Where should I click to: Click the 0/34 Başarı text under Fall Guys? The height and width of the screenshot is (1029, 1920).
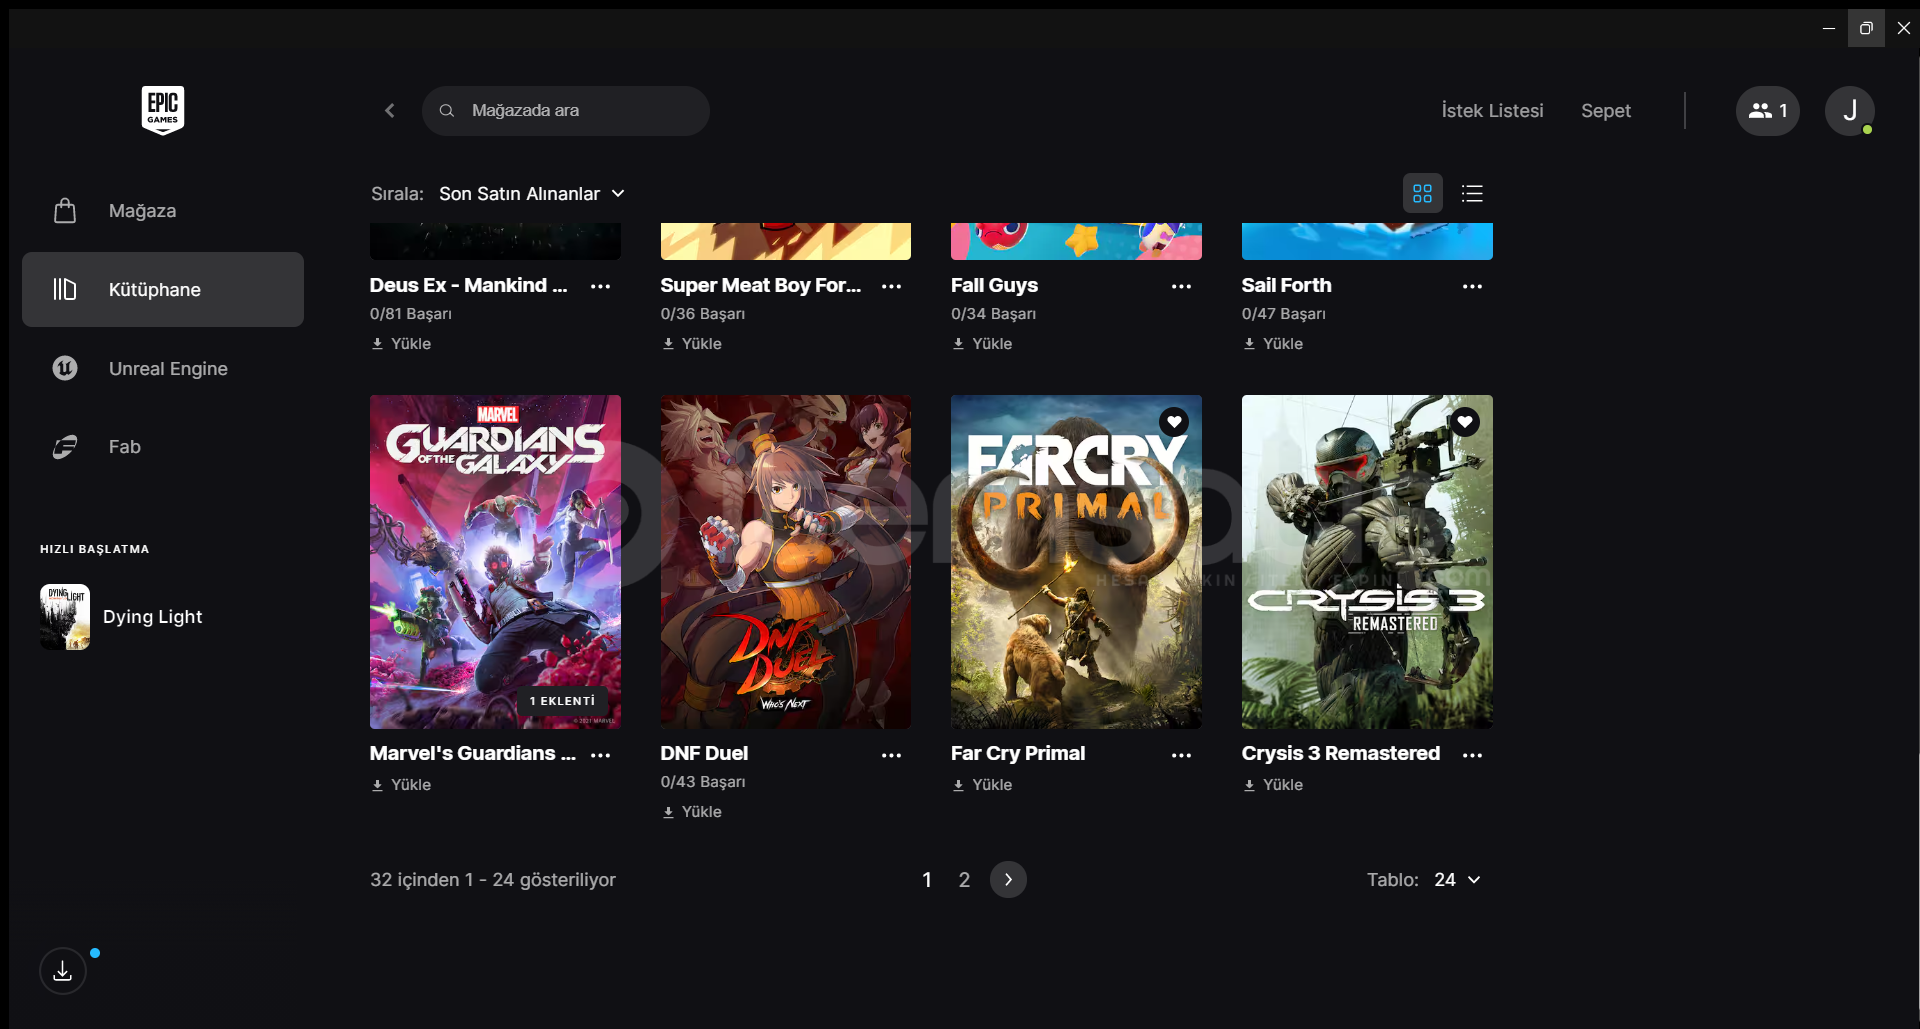(x=993, y=314)
